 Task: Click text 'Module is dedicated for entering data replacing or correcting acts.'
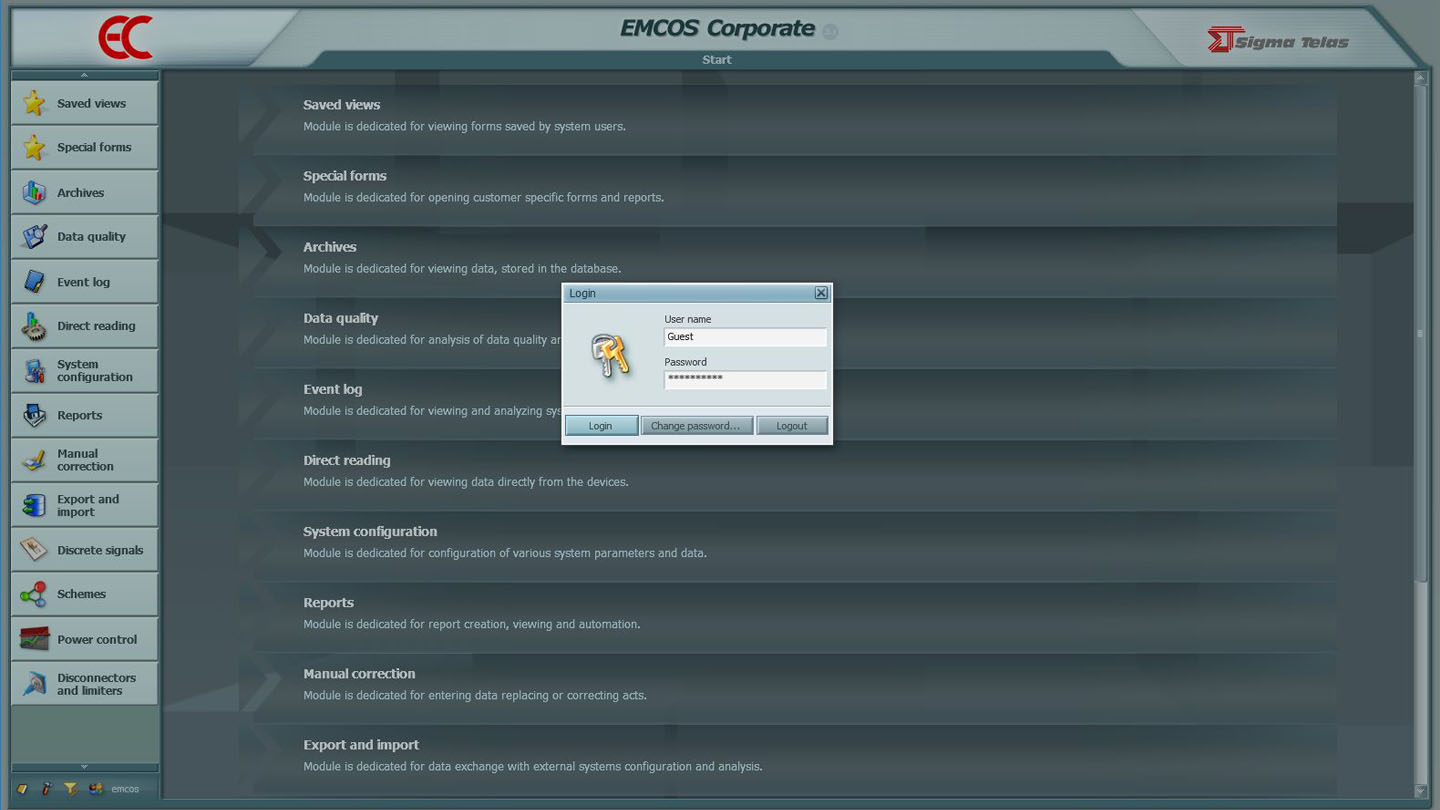click(475, 695)
